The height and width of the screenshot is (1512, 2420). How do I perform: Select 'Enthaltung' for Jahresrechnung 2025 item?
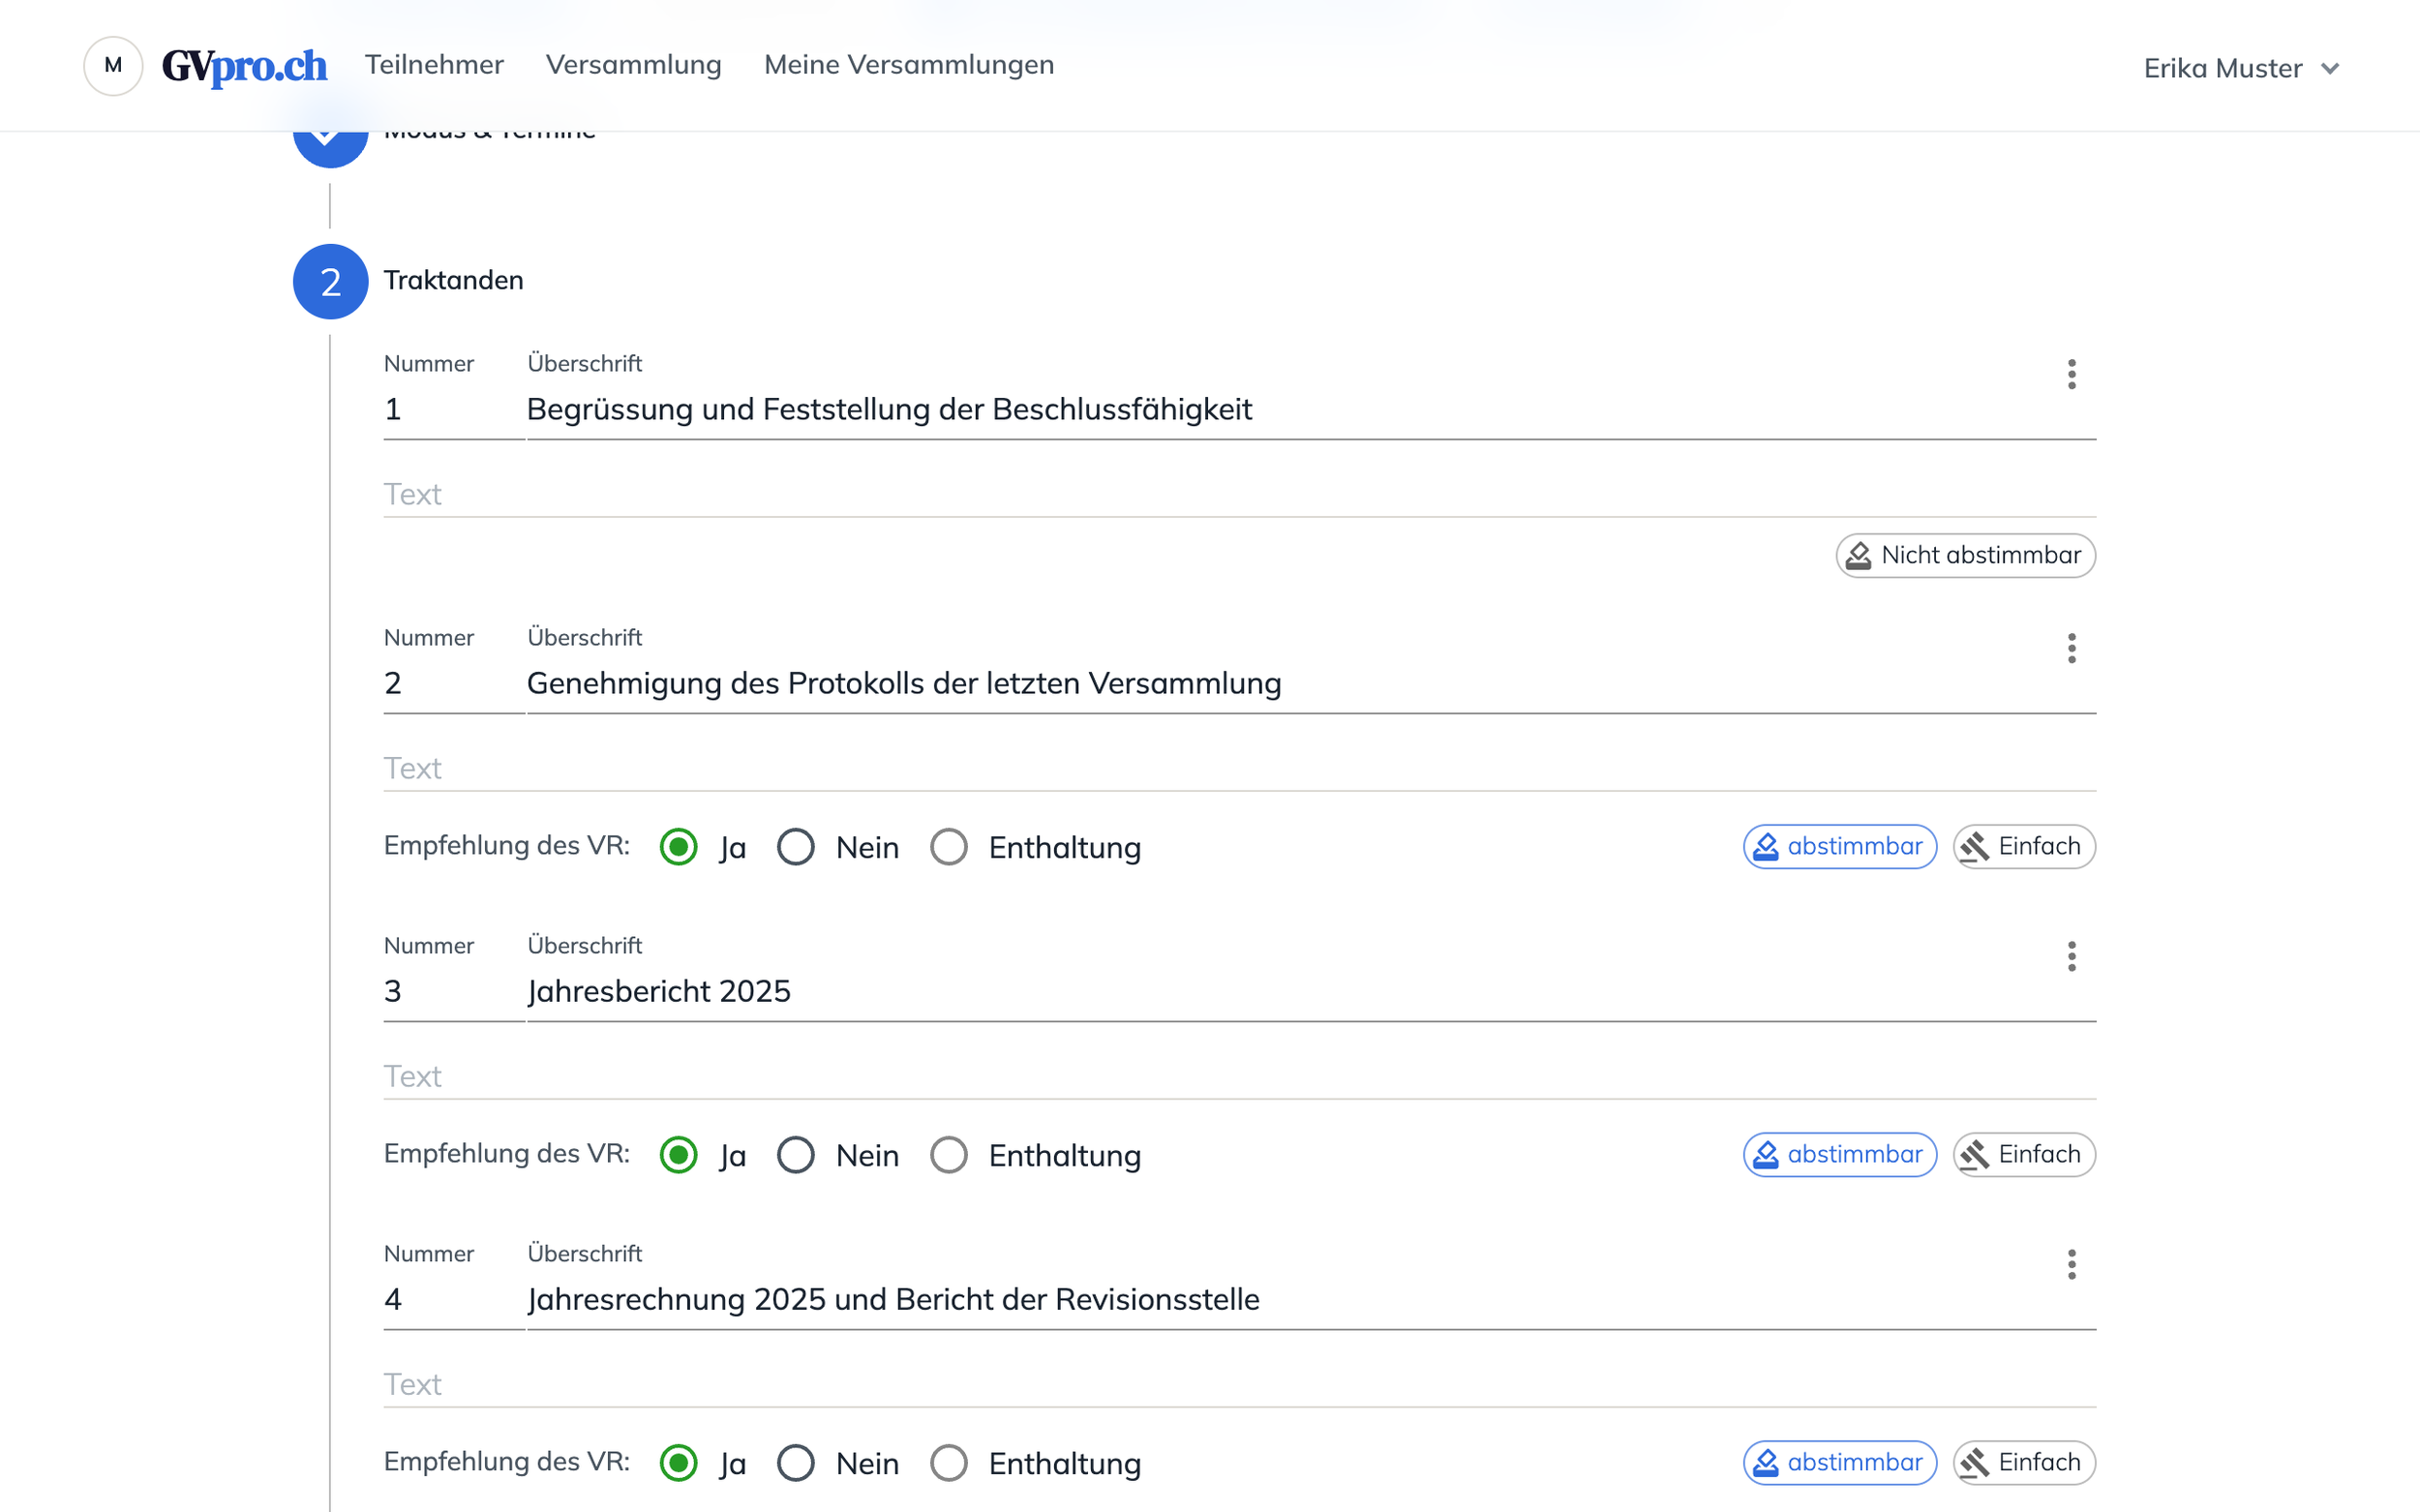[x=949, y=1463]
